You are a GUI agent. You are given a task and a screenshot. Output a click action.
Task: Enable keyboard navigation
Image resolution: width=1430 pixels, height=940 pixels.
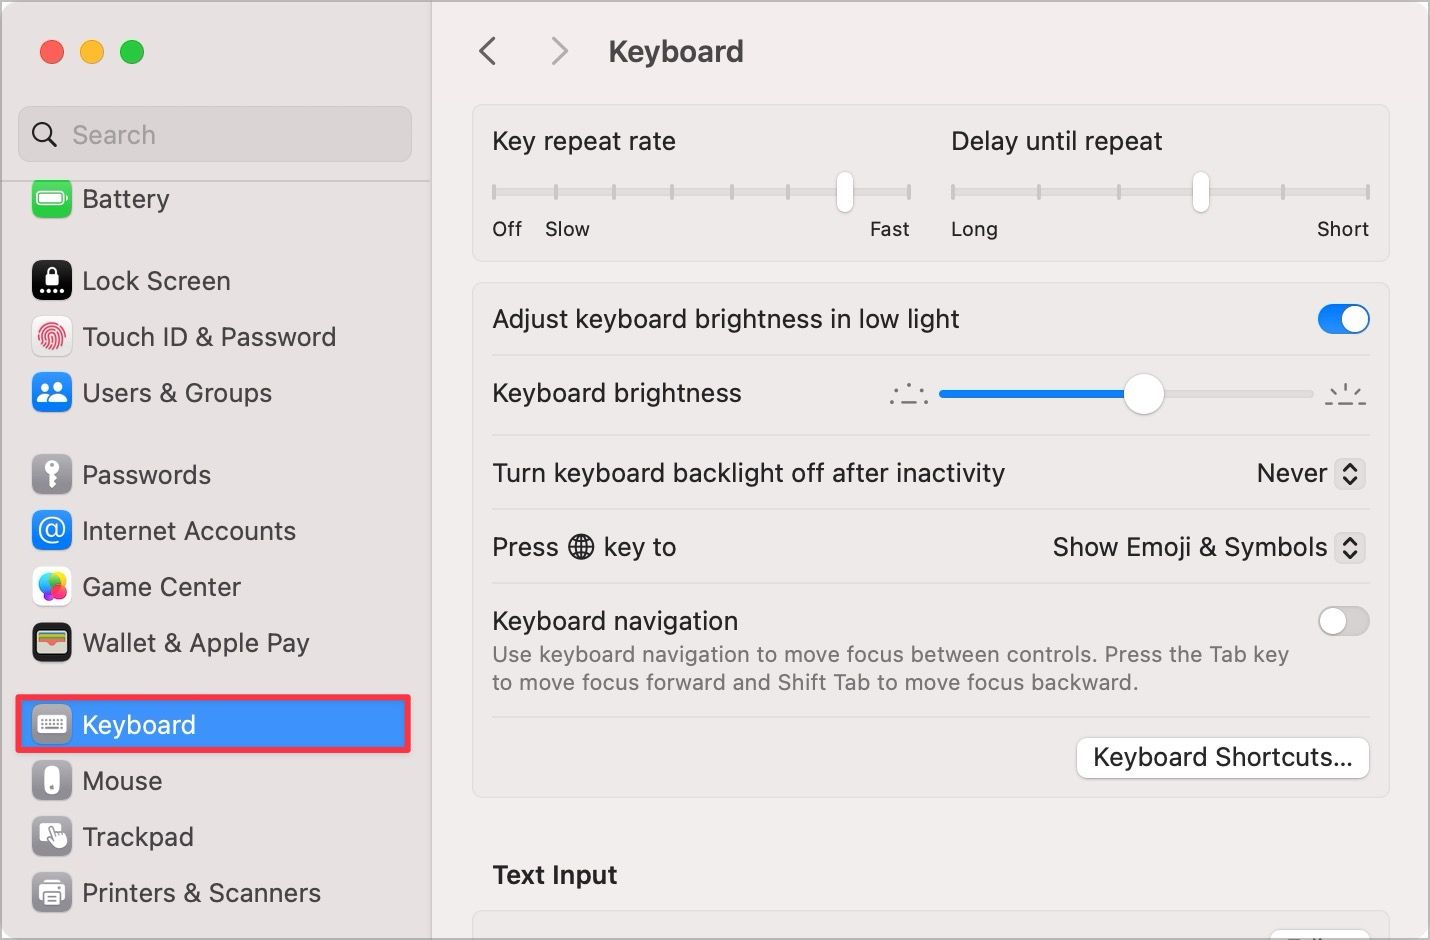[1343, 621]
